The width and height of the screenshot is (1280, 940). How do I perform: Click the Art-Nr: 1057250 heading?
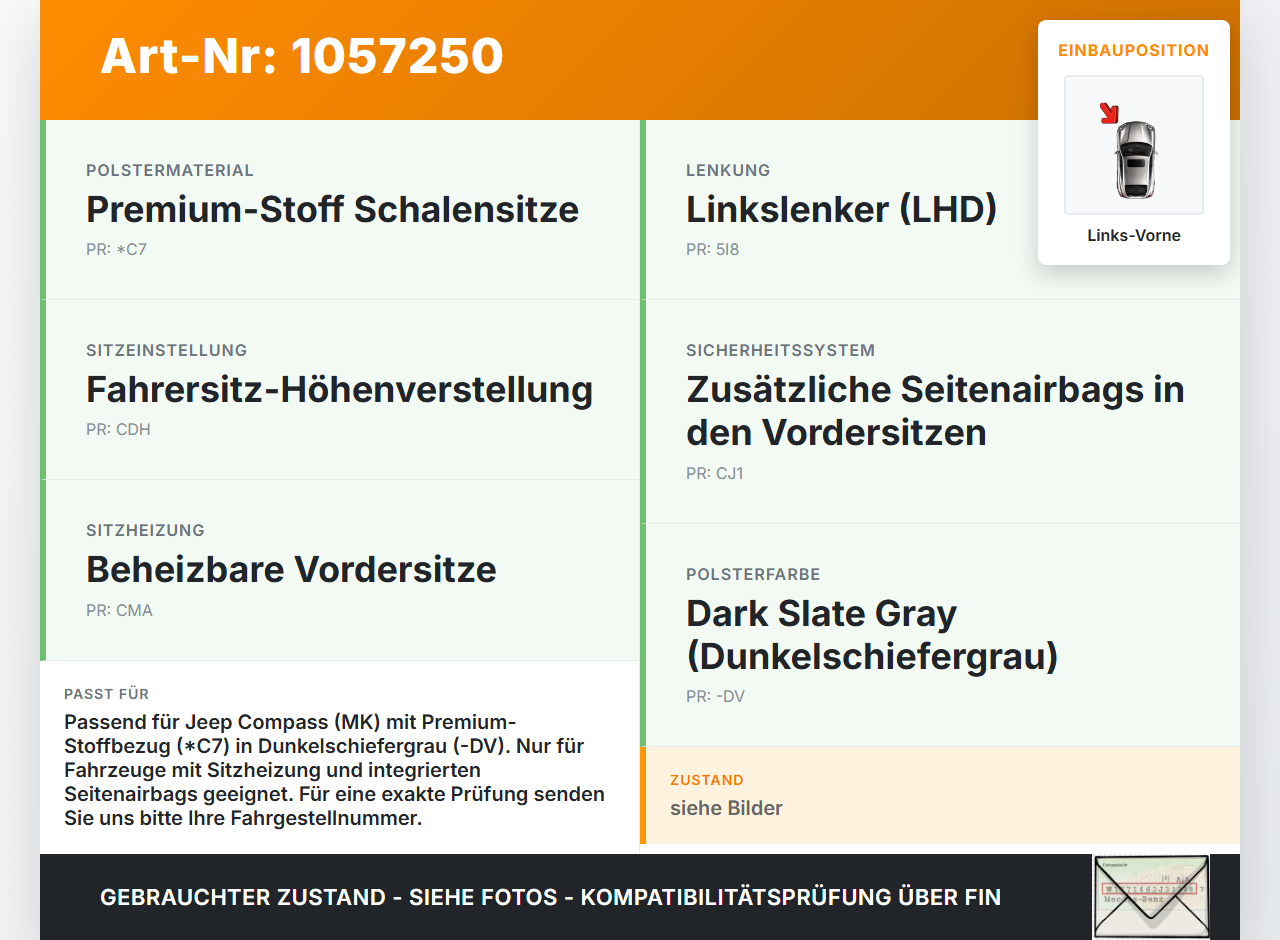[x=302, y=56]
